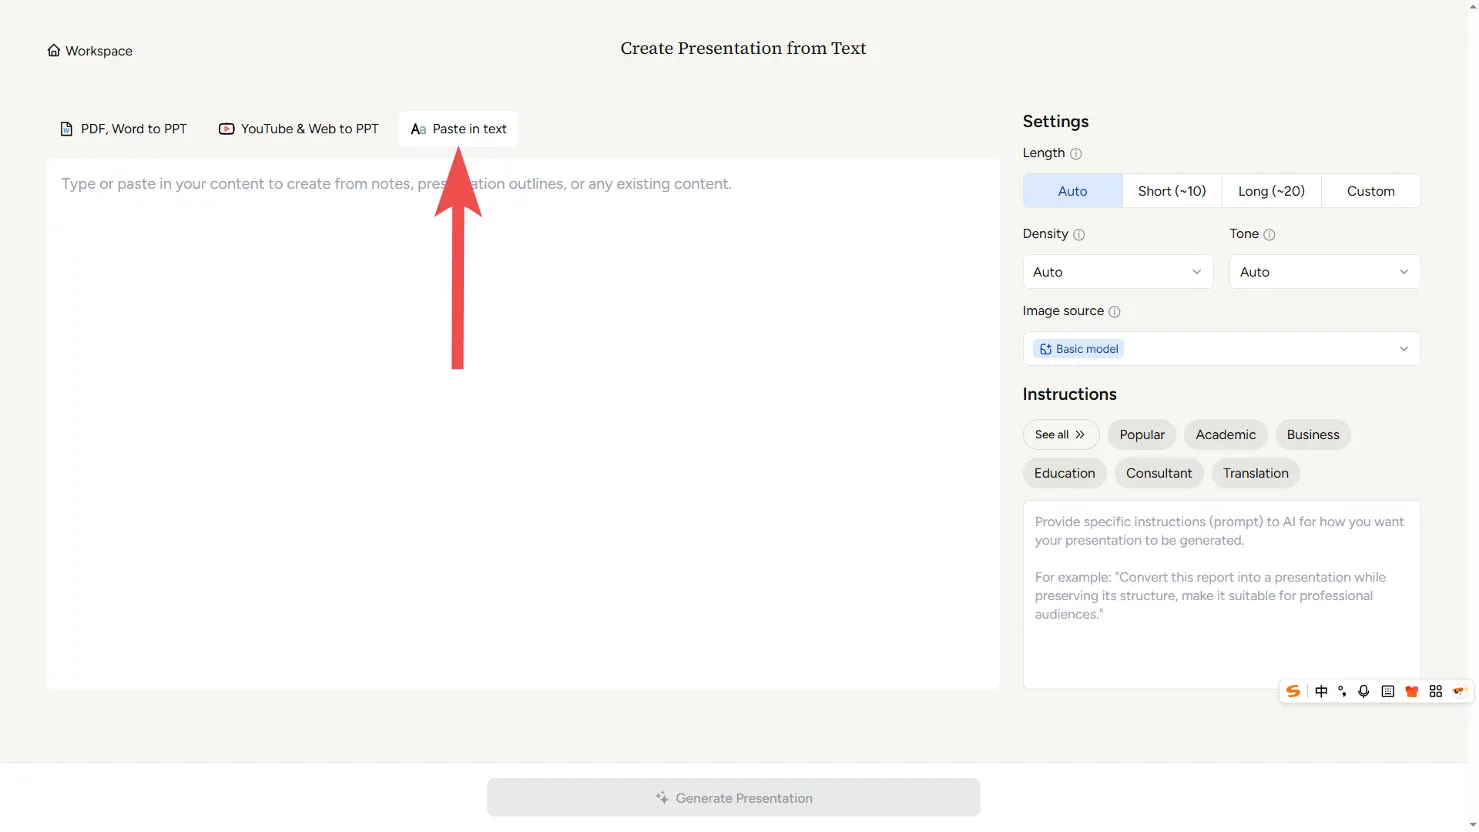1479x832 pixels.
Task: Select the Custom length option
Action: (x=1370, y=191)
